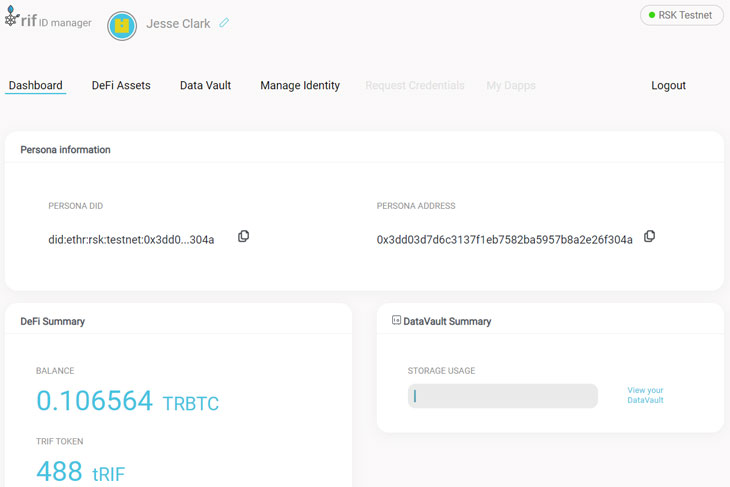Screen dimensions: 730x487
Task: Go to the Data Vault tab
Action: [205, 86]
